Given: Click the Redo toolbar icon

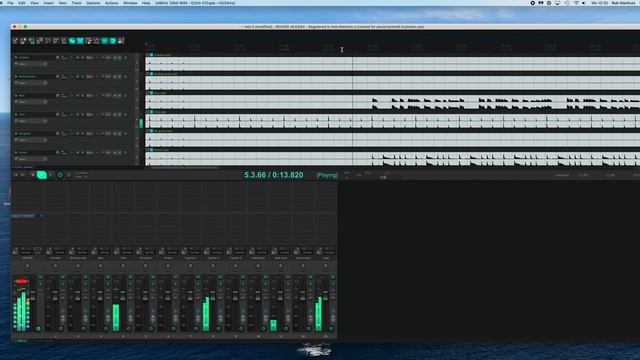Looking at the screenshot, I should coord(56,41).
